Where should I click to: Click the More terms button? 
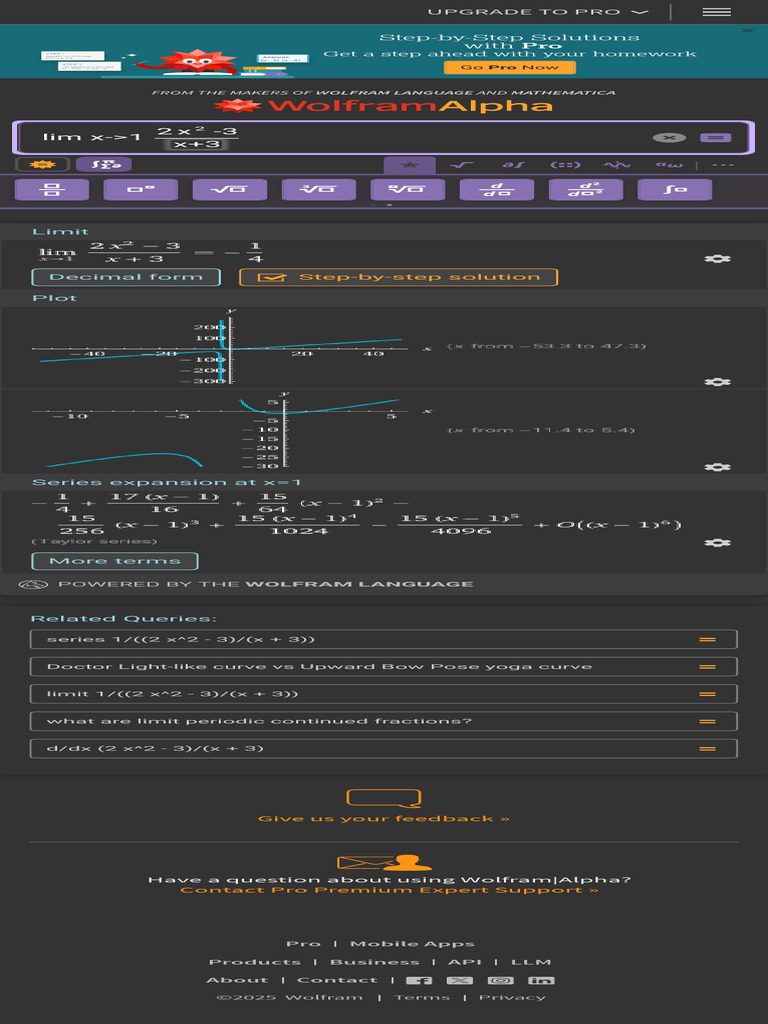[115, 561]
